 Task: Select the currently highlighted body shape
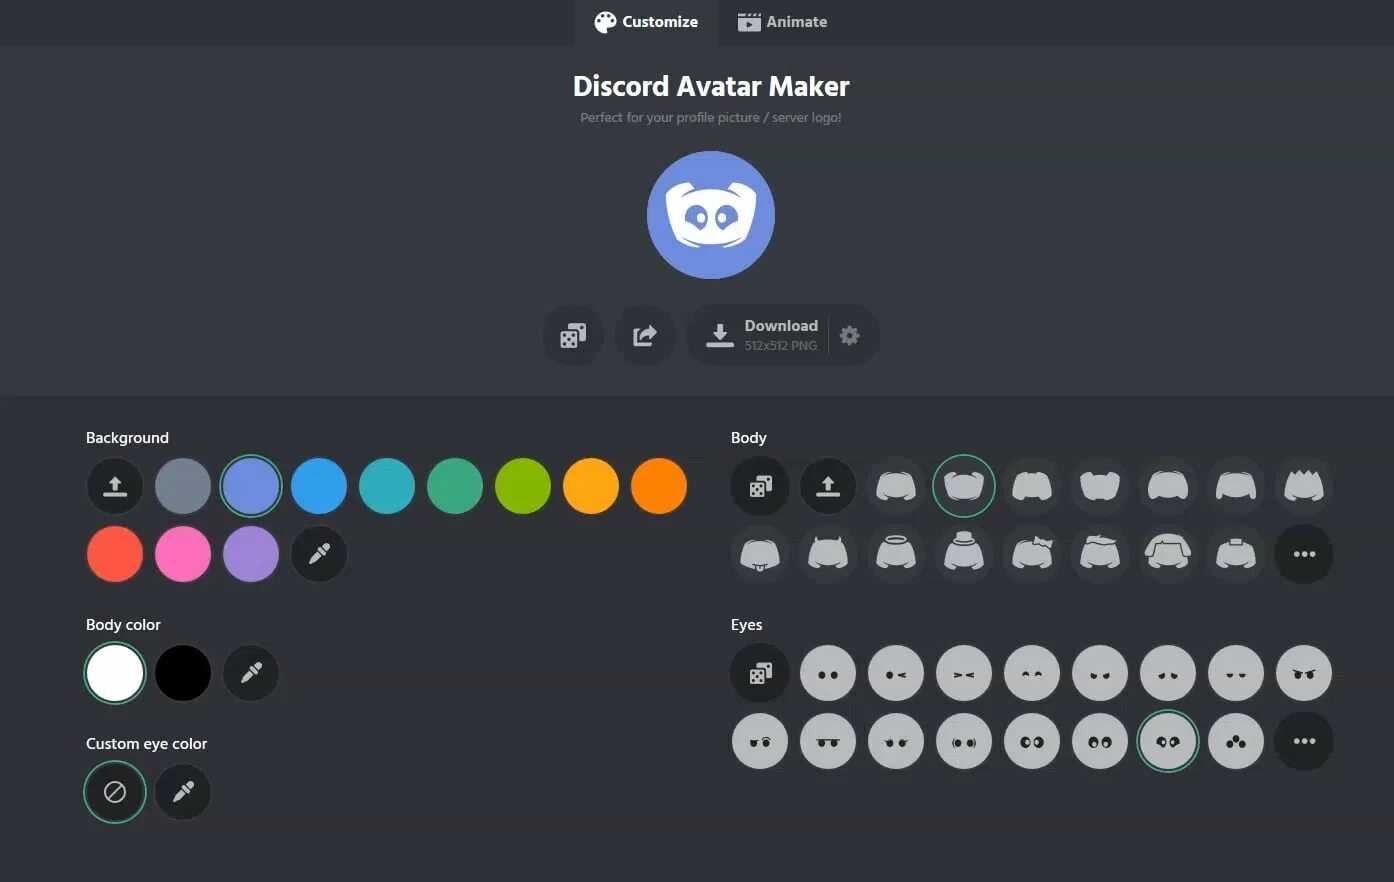(964, 486)
